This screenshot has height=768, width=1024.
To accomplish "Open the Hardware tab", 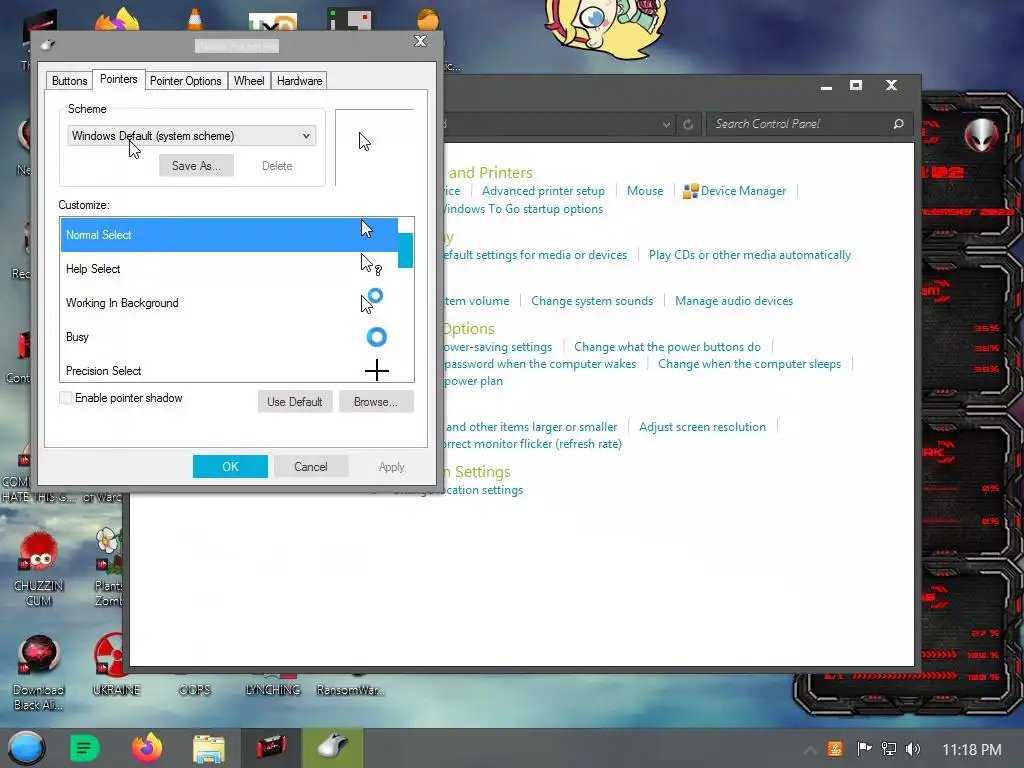I will 299,81.
